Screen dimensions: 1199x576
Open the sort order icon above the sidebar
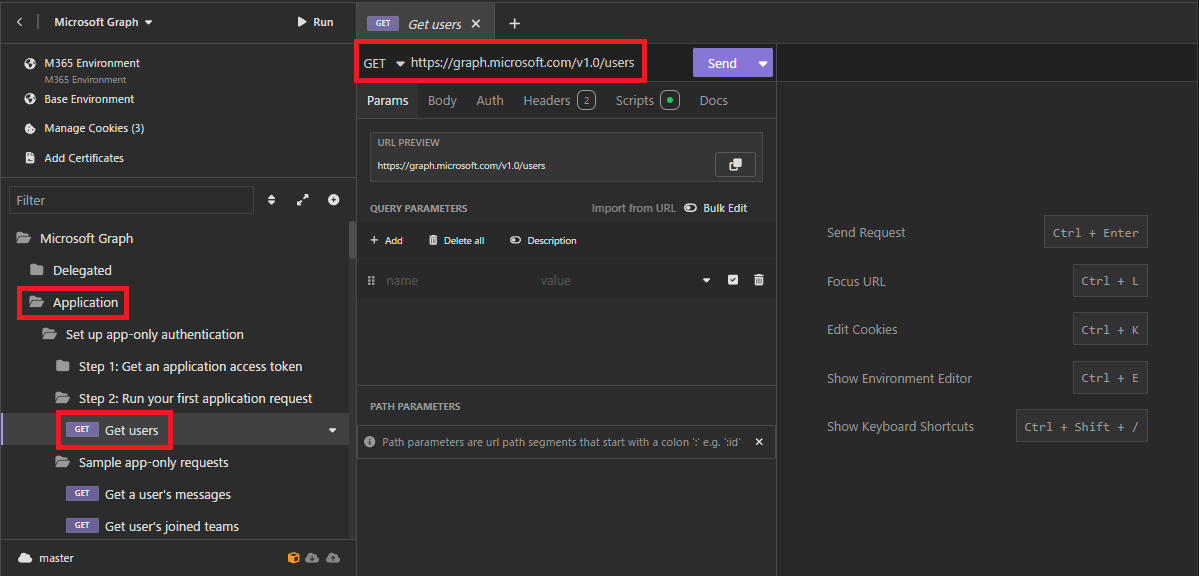click(272, 200)
